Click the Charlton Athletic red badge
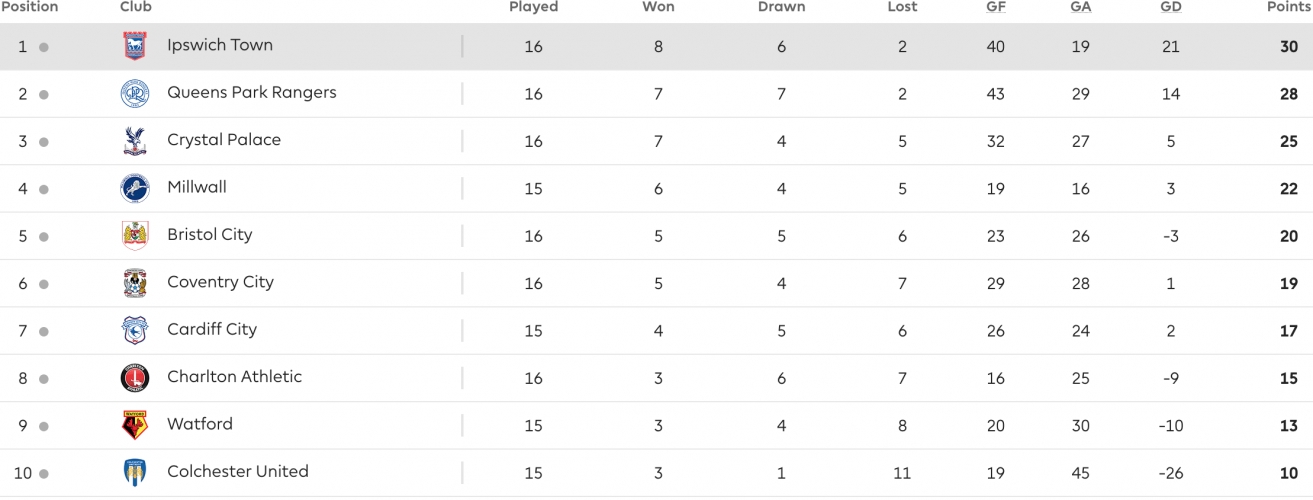Image resolution: width=1313 pixels, height=500 pixels. pos(134,378)
